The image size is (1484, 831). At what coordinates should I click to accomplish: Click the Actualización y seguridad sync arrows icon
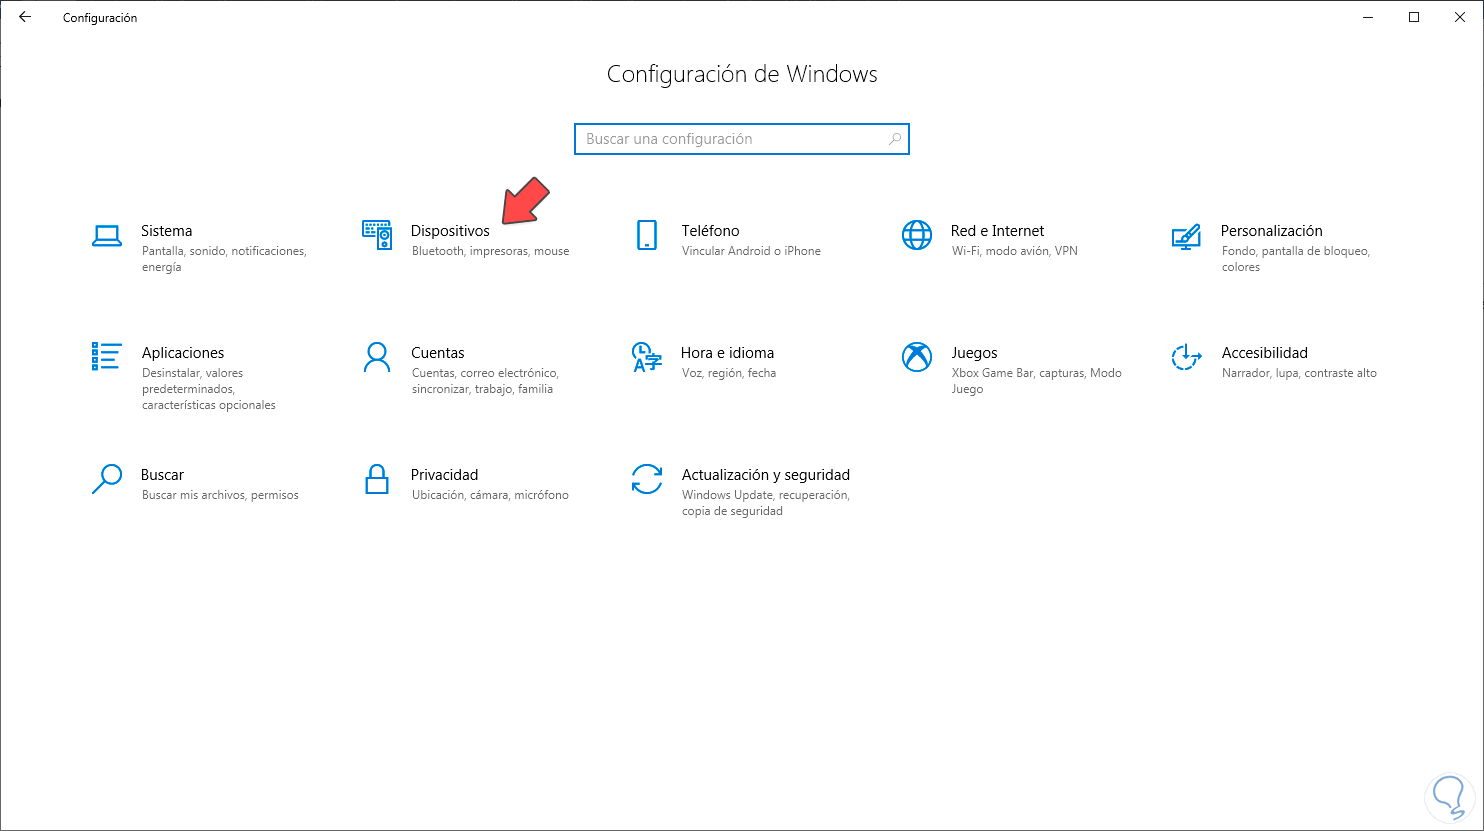pos(647,479)
